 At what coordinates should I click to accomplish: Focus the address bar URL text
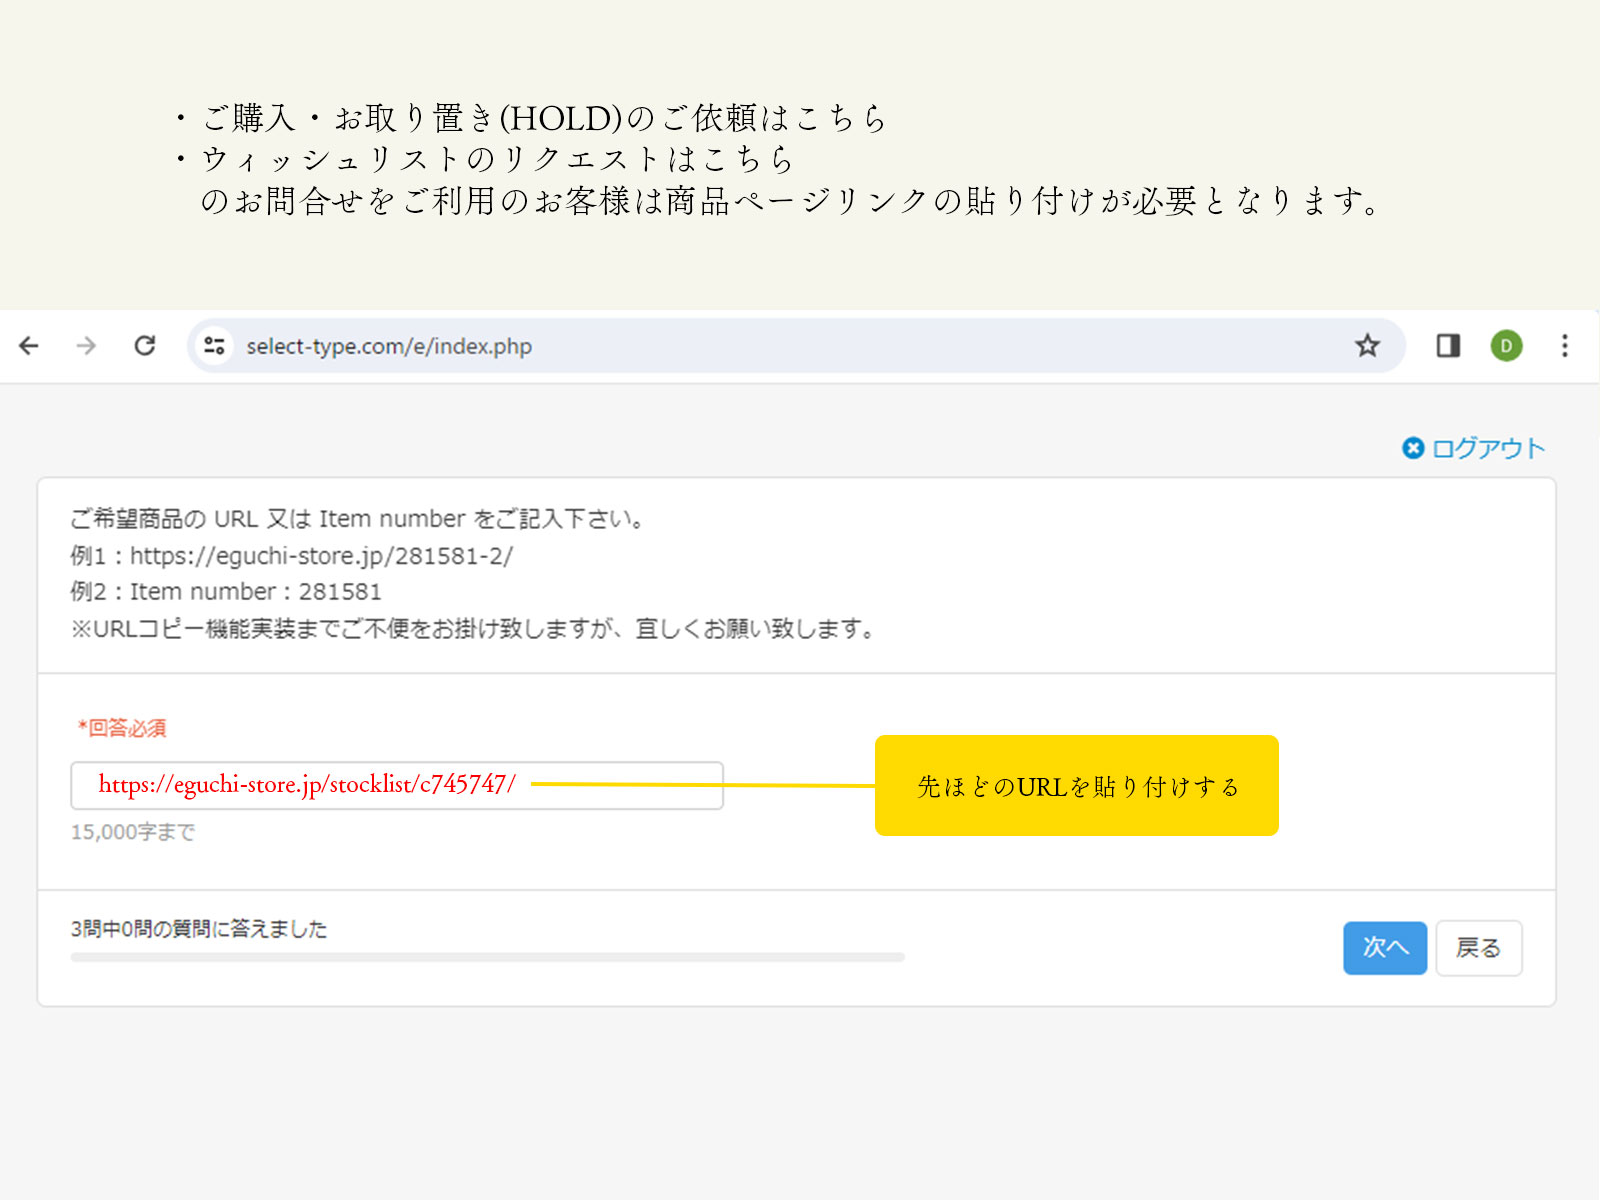click(389, 346)
